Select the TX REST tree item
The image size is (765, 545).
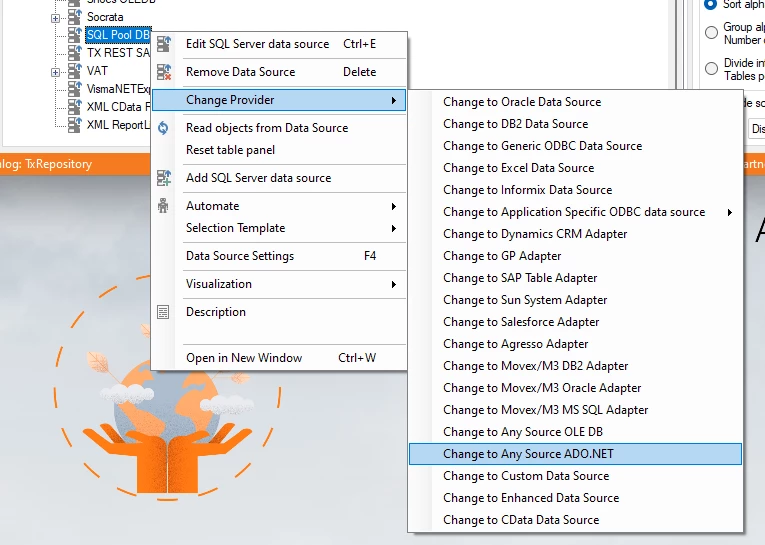pos(118,53)
